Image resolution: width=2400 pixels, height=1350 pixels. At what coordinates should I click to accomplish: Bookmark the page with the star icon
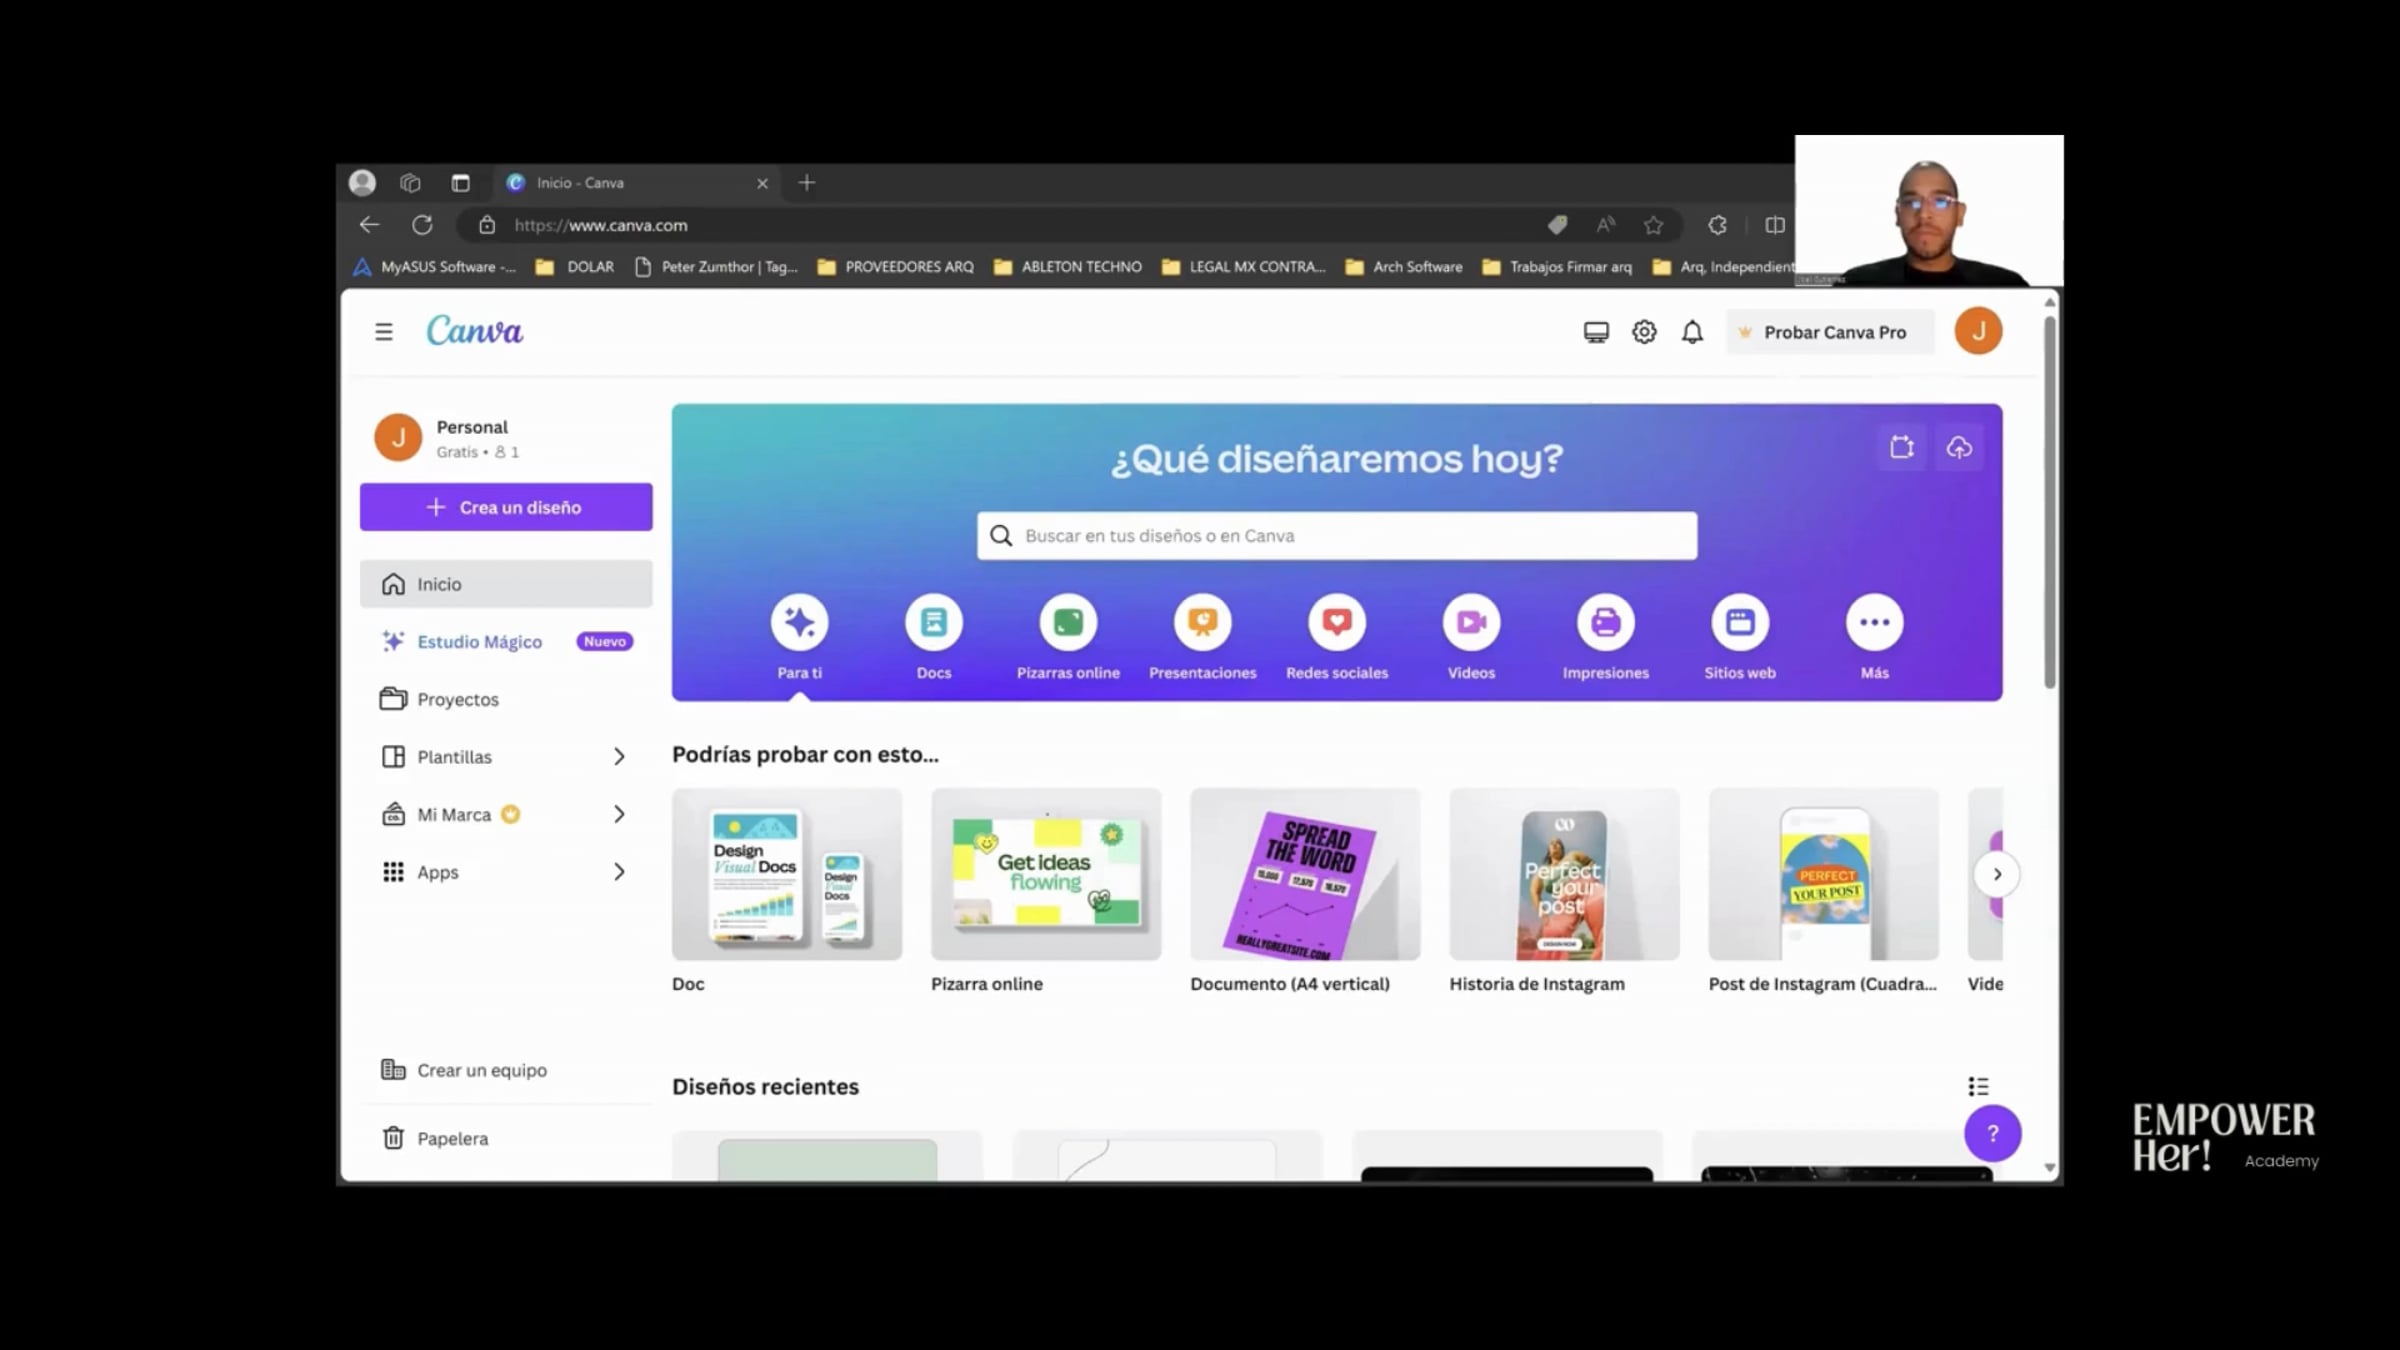[1653, 226]
